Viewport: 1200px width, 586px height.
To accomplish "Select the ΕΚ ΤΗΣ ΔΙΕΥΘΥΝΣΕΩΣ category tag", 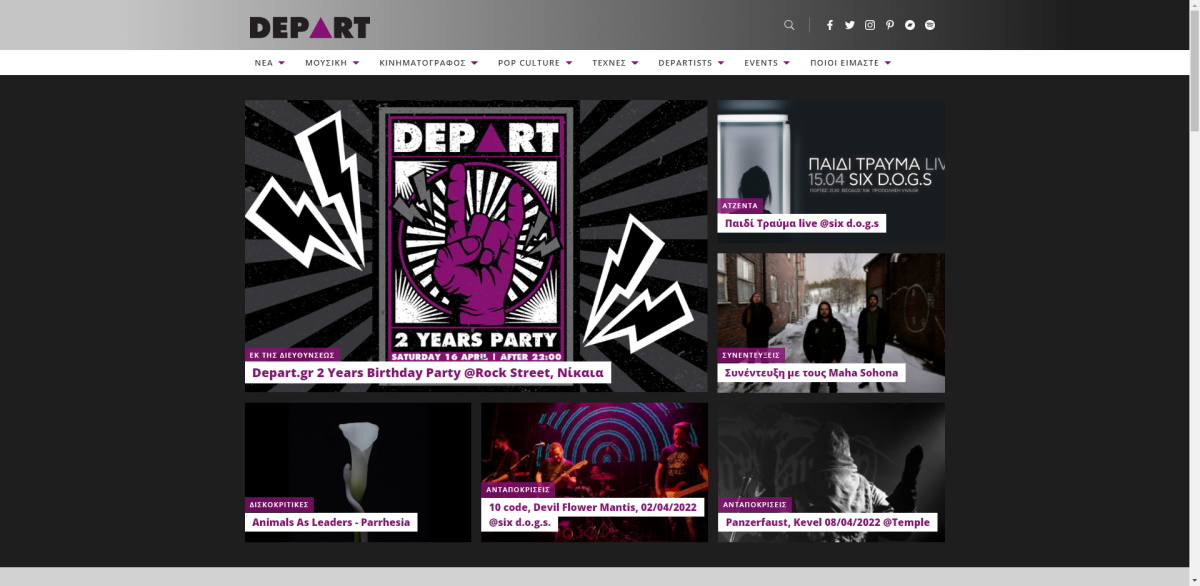I will pos(292,355).
